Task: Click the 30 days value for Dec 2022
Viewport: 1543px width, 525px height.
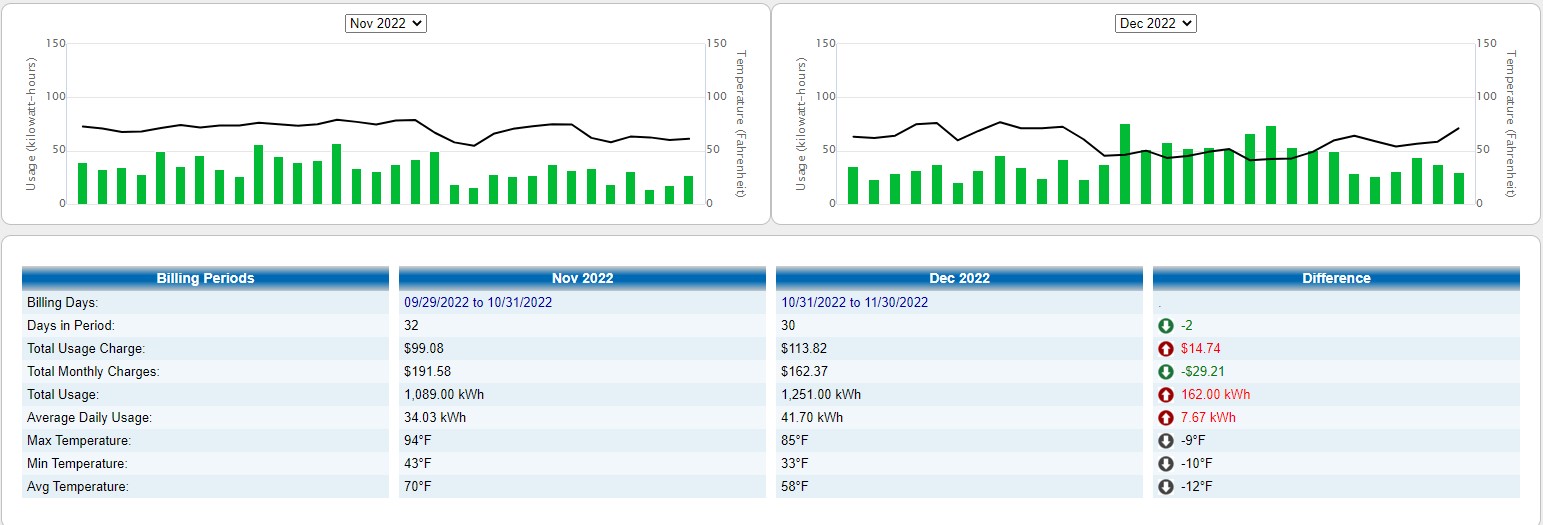Action: coord(788,326)
